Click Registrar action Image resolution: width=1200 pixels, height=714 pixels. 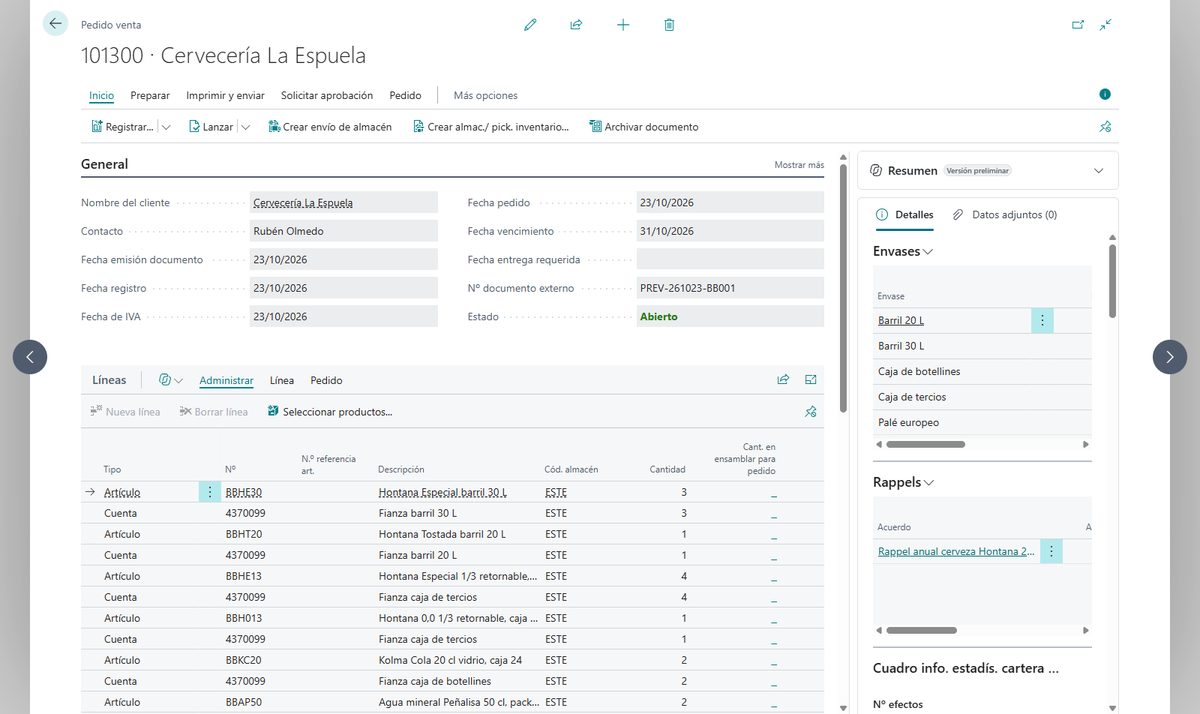pos(123,127)
